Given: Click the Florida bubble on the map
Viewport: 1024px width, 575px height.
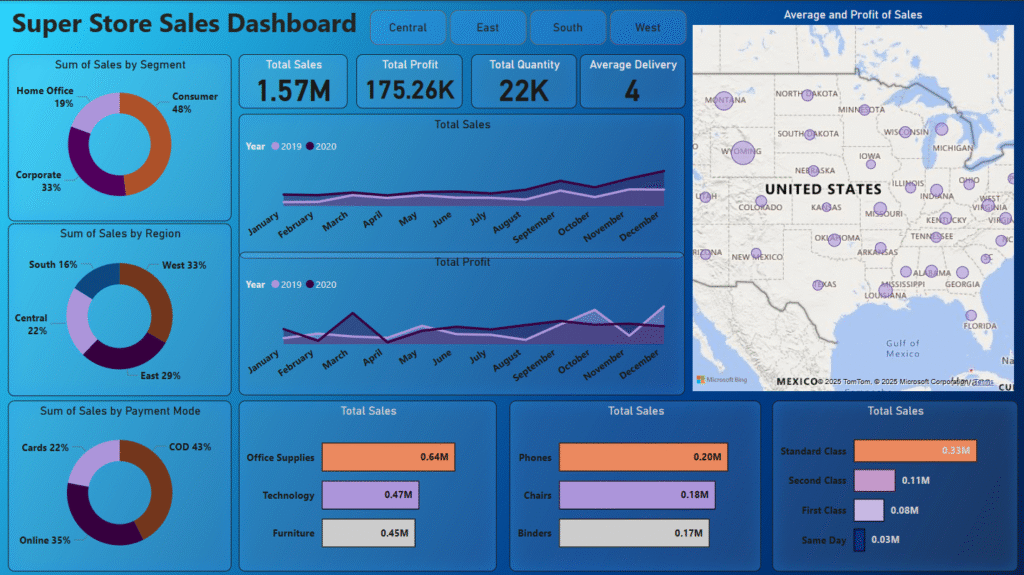Looking at the screenshot, I should click(970, 314).
